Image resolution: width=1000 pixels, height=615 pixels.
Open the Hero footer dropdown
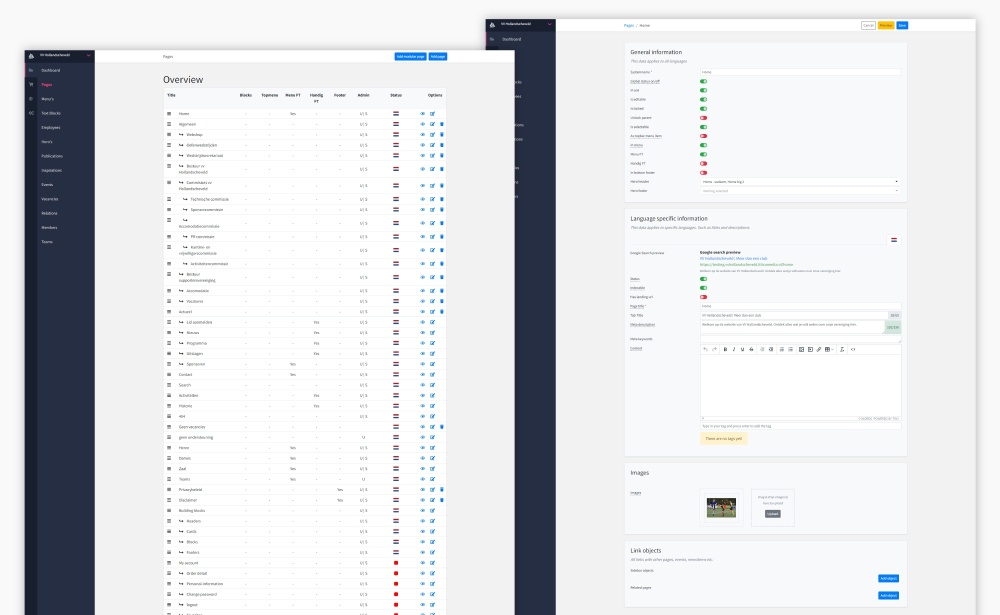[x=799, y=190]
